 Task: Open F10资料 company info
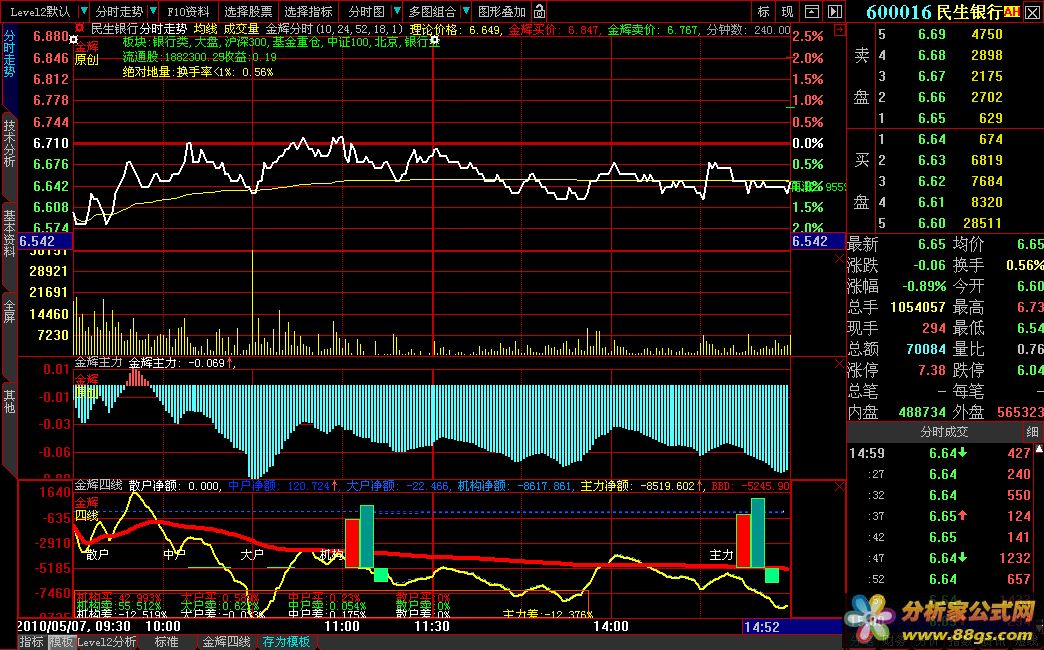pos(188,11)
